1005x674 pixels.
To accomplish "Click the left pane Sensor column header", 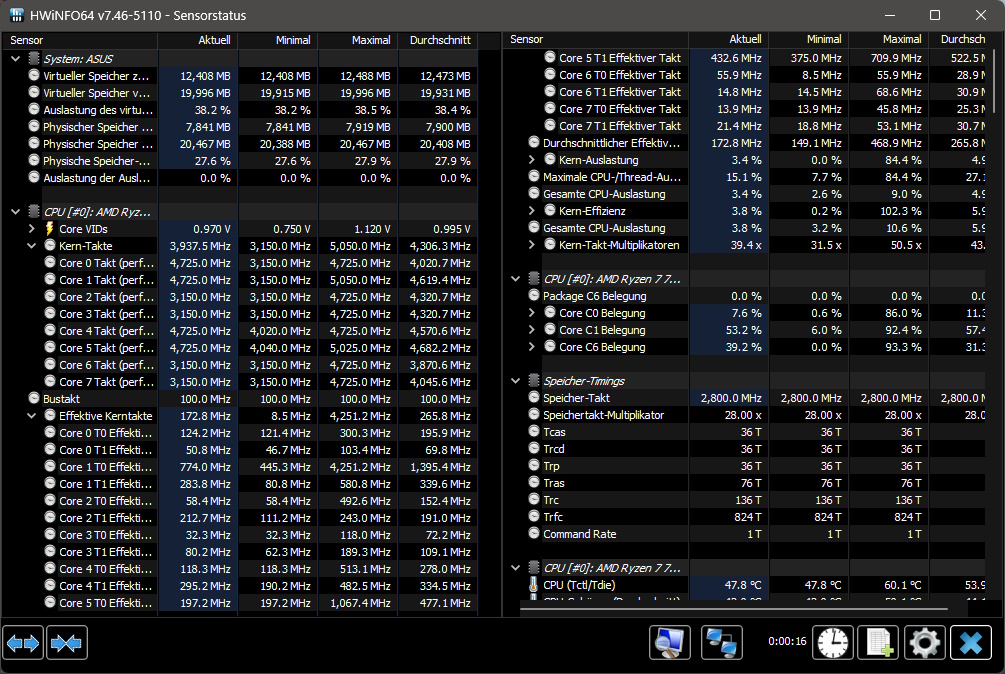I will coord(80,40).
